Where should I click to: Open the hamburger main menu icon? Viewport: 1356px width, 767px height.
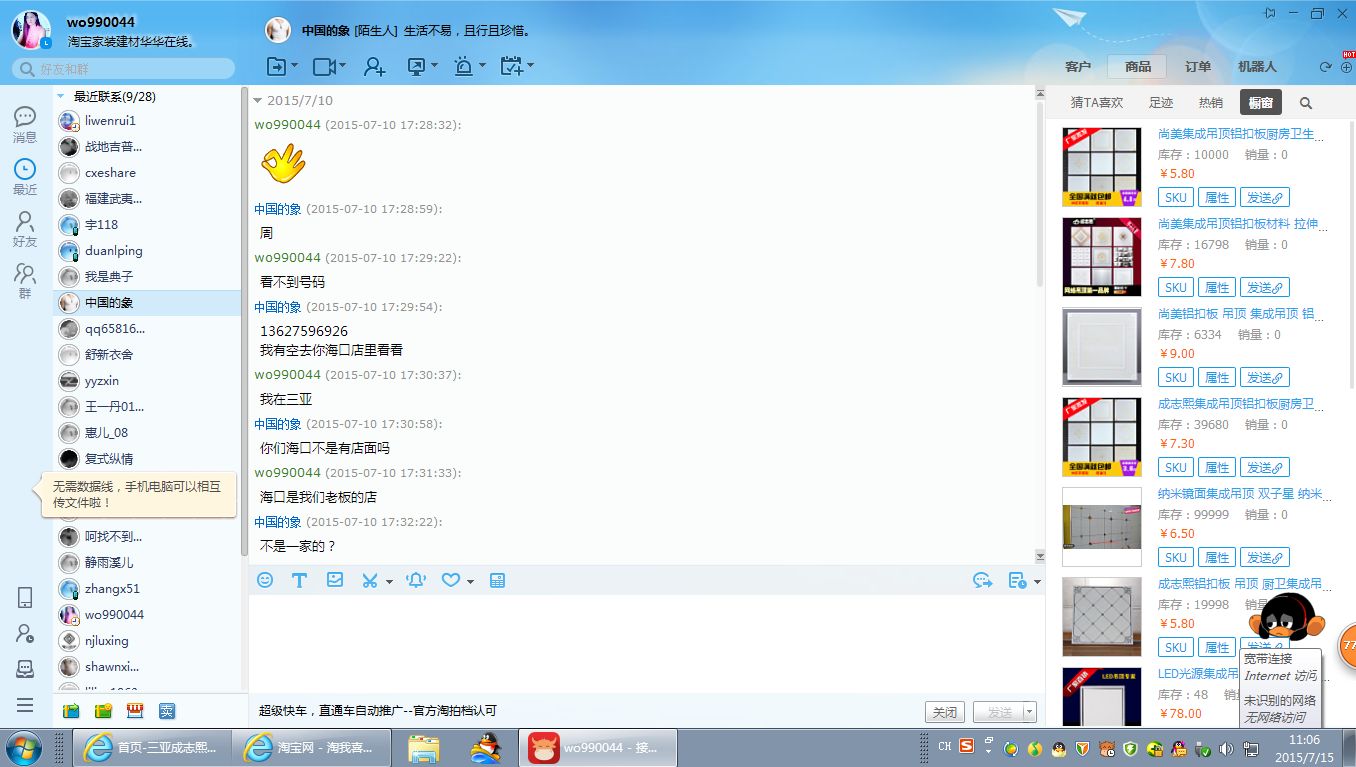25,705
